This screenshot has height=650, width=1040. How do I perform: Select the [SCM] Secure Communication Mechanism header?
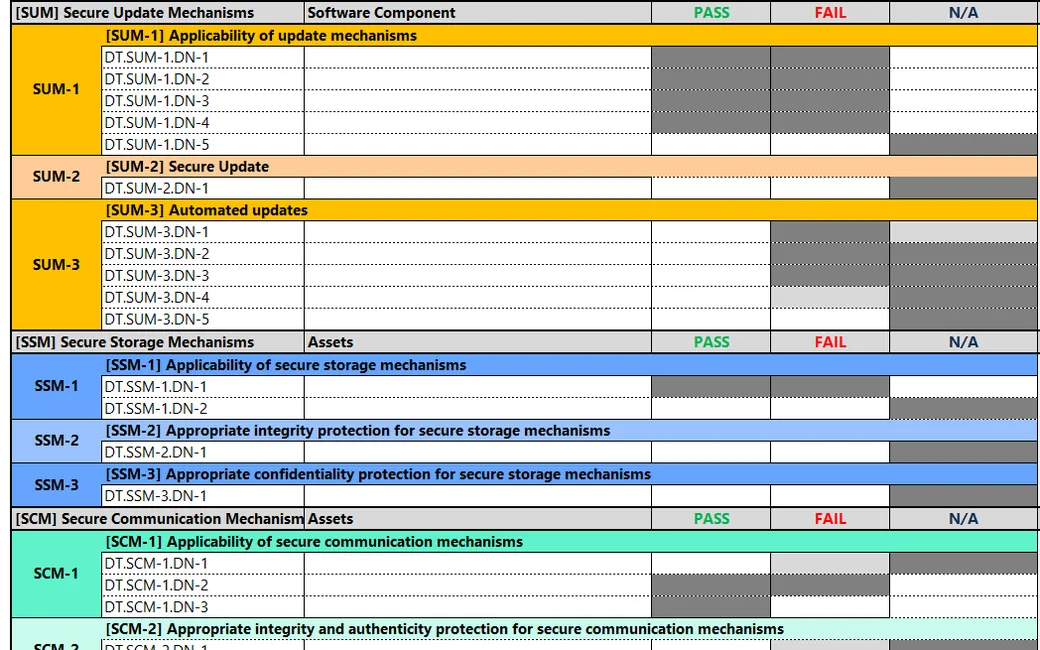[x=158, y=519]
